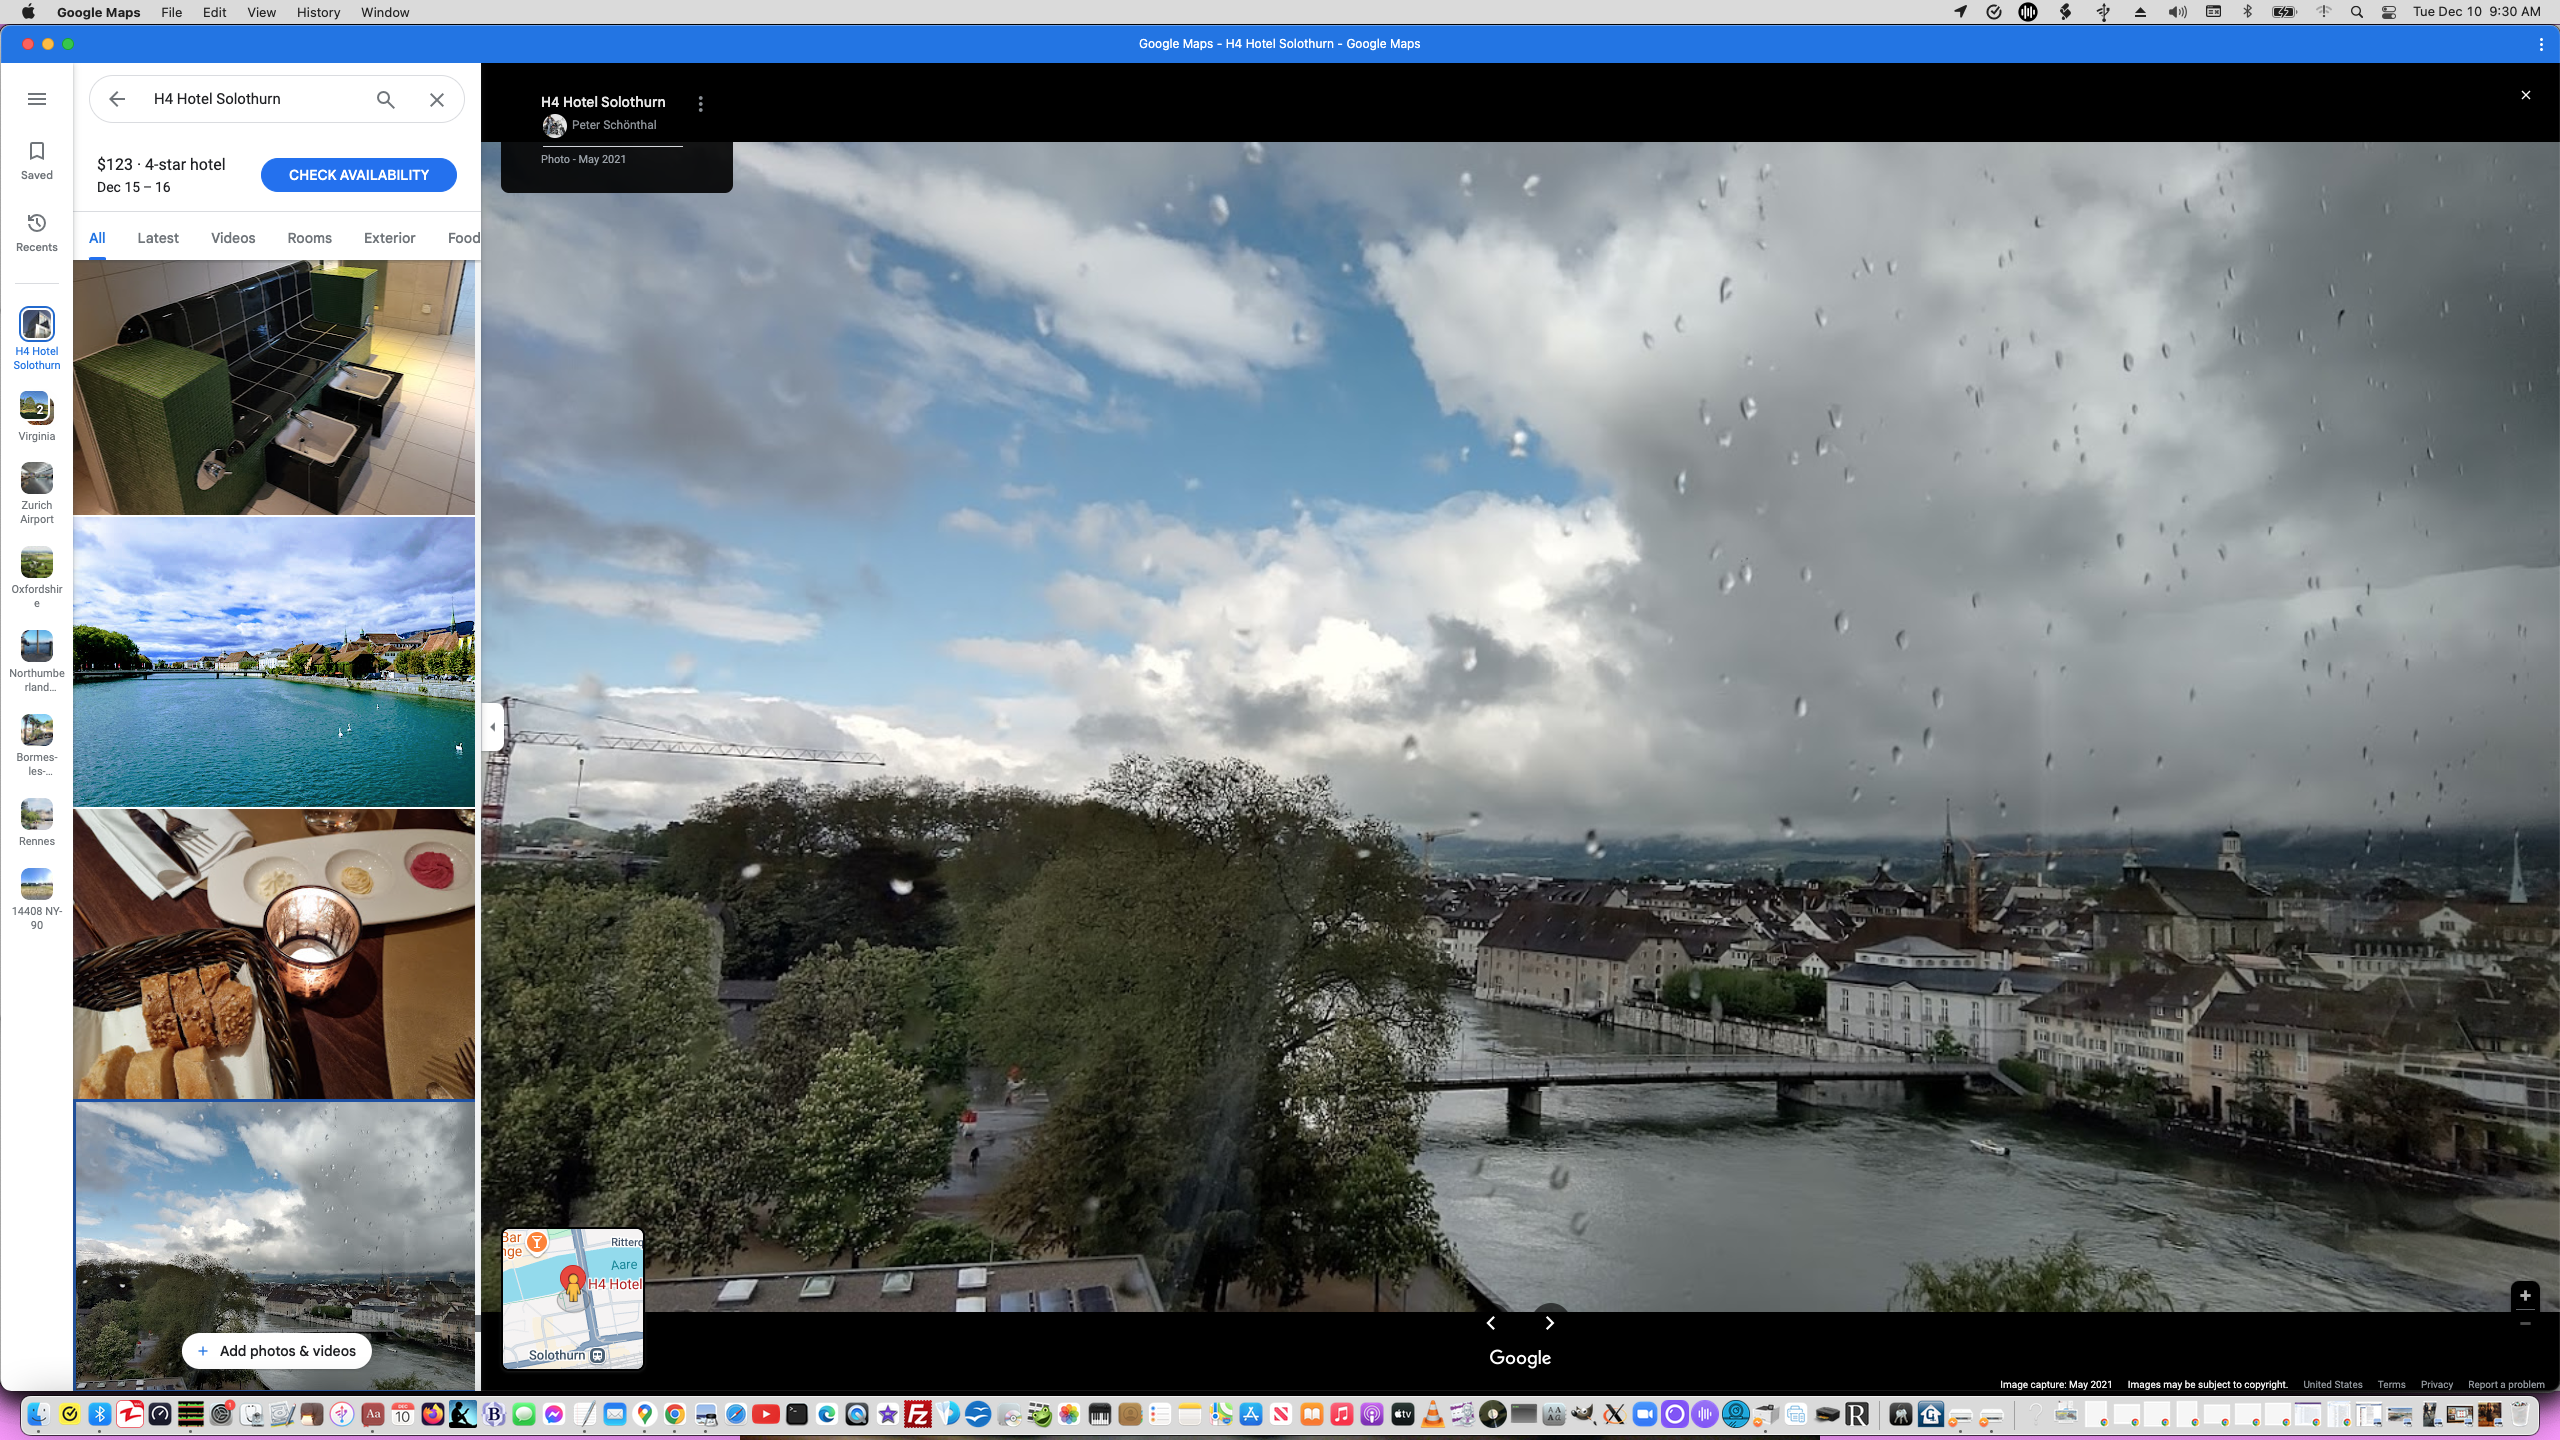Open the Report a problem link

point(2506,1385)
